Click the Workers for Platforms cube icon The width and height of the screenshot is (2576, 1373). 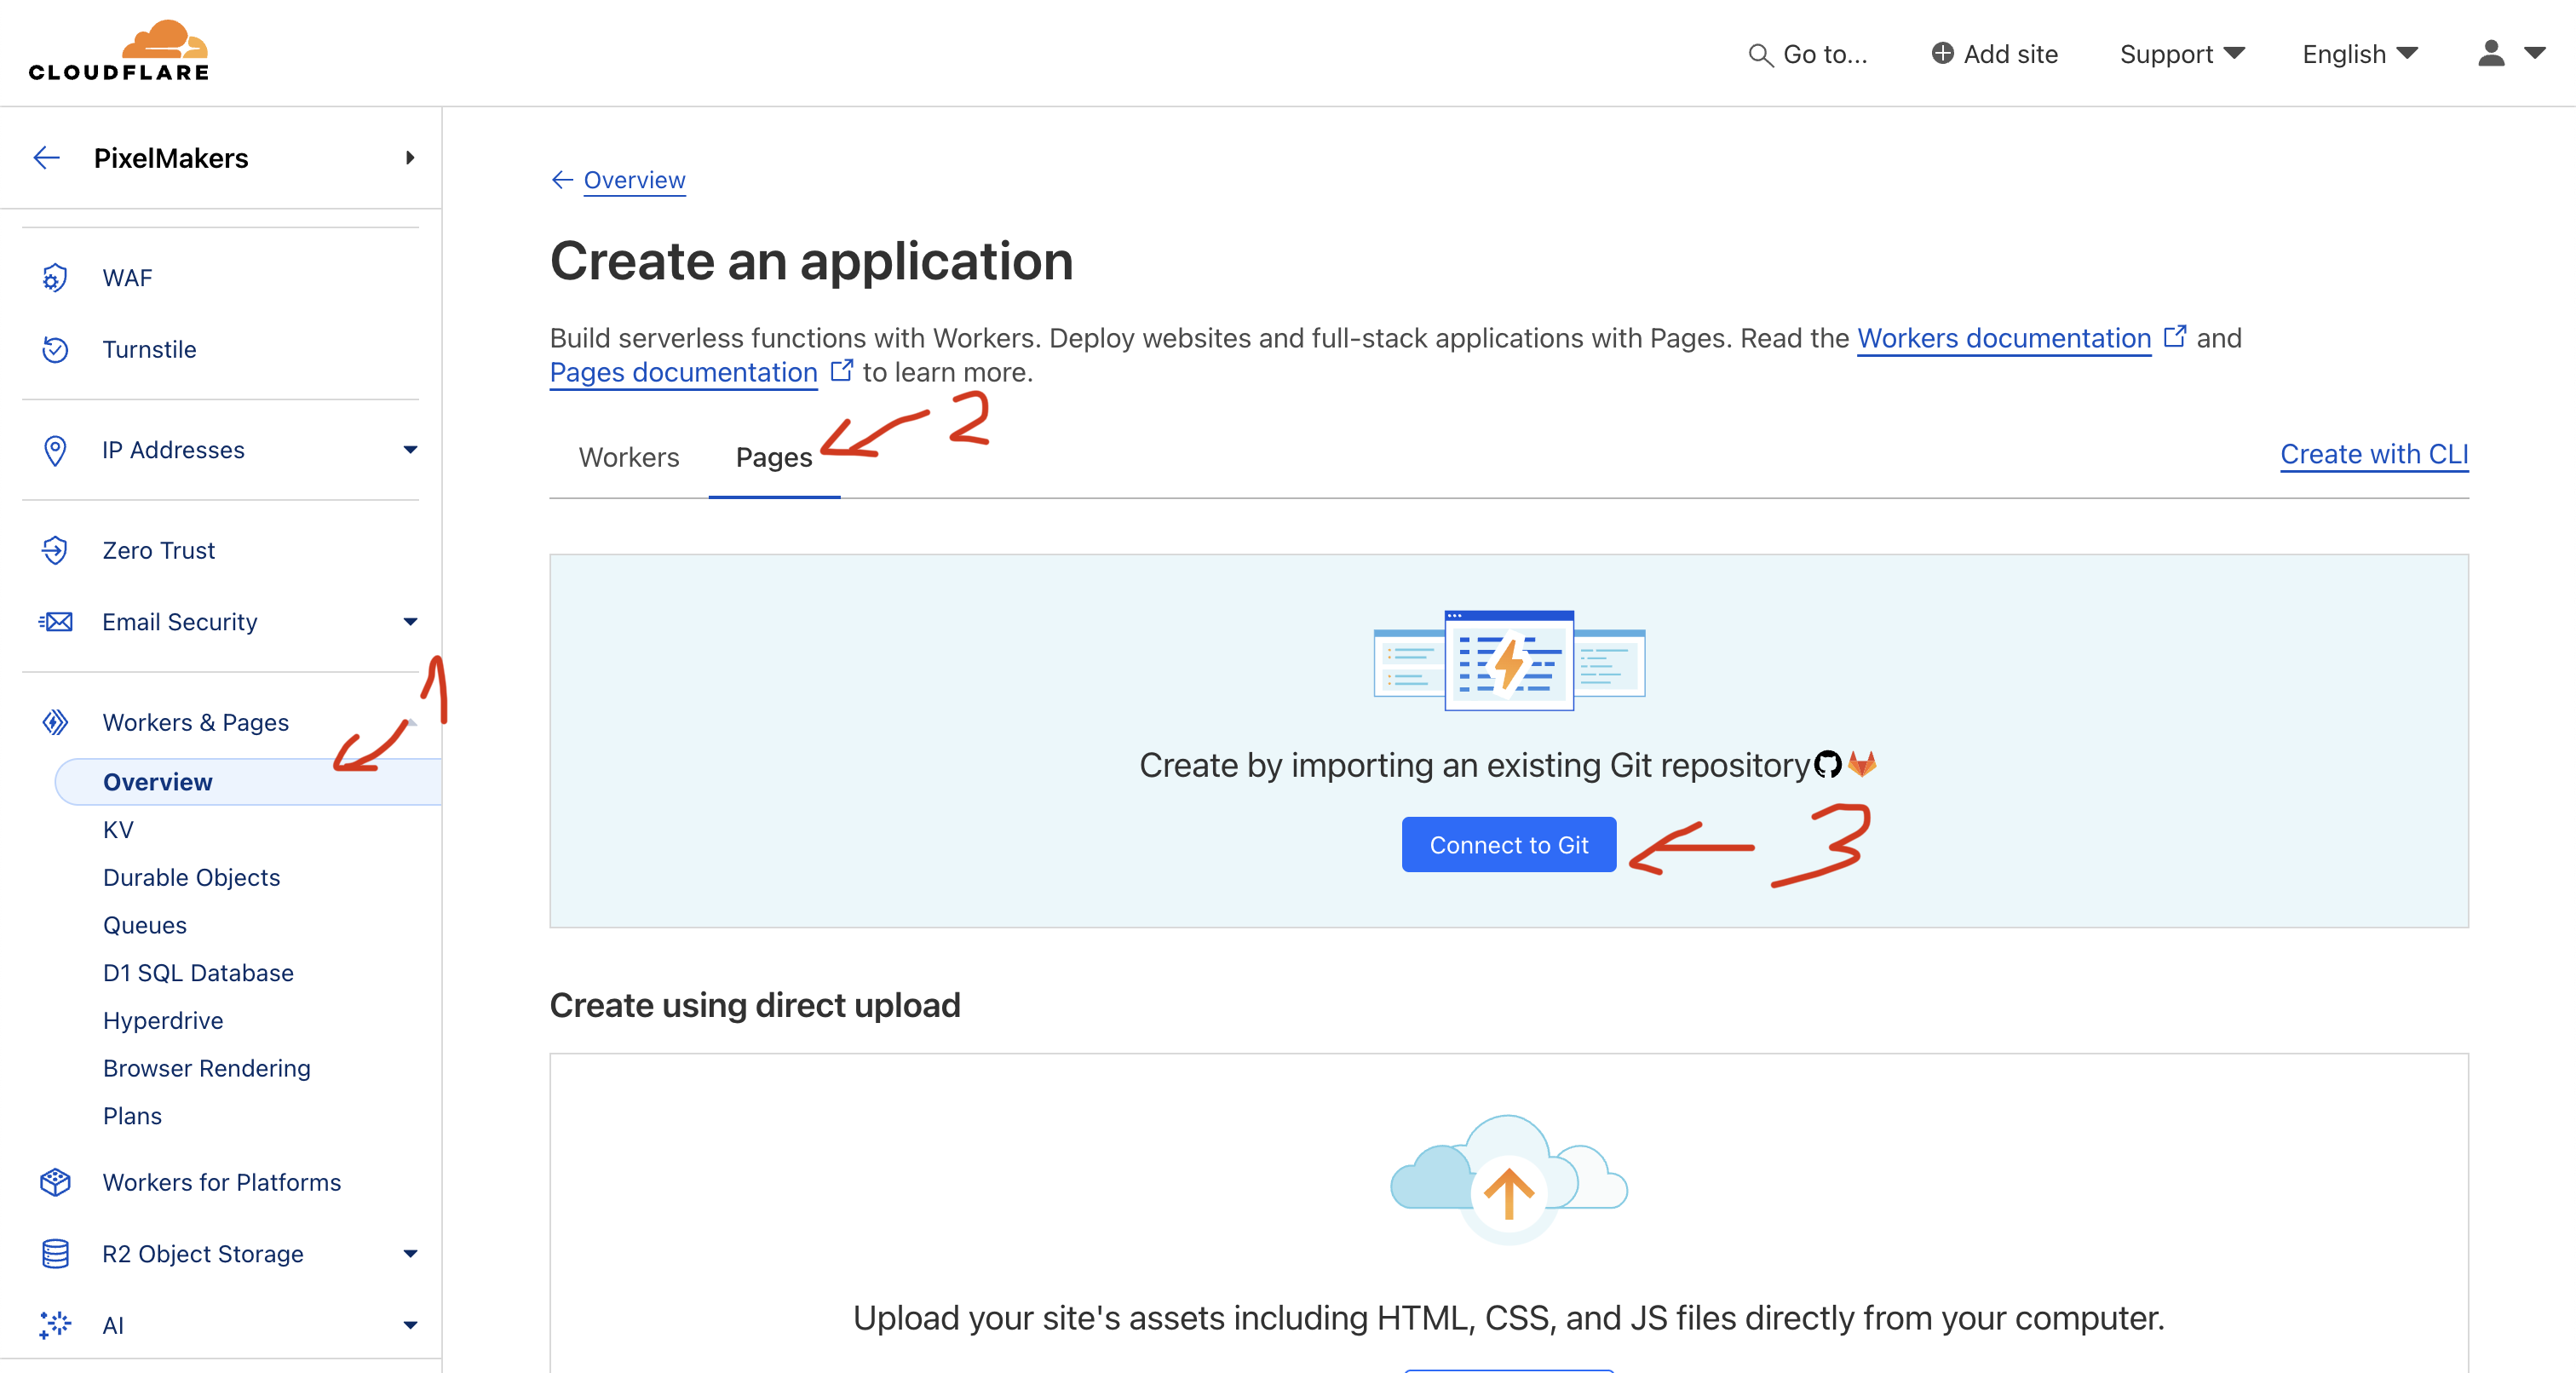coord(55,1182)
